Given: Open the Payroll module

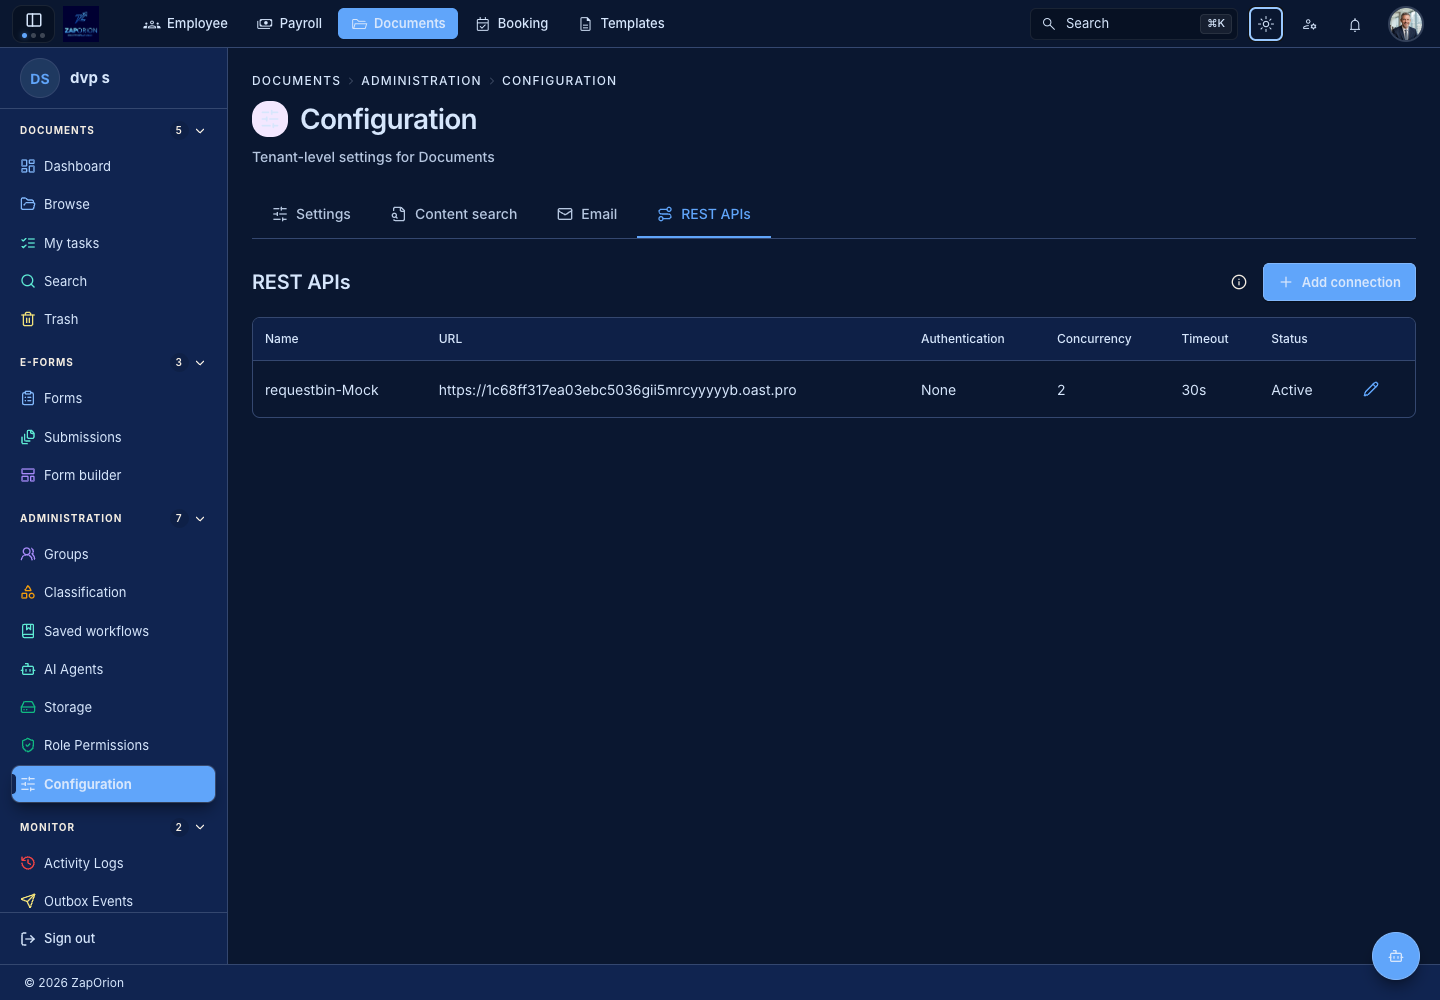Looking at the screenshot, I should pos(290,24).
